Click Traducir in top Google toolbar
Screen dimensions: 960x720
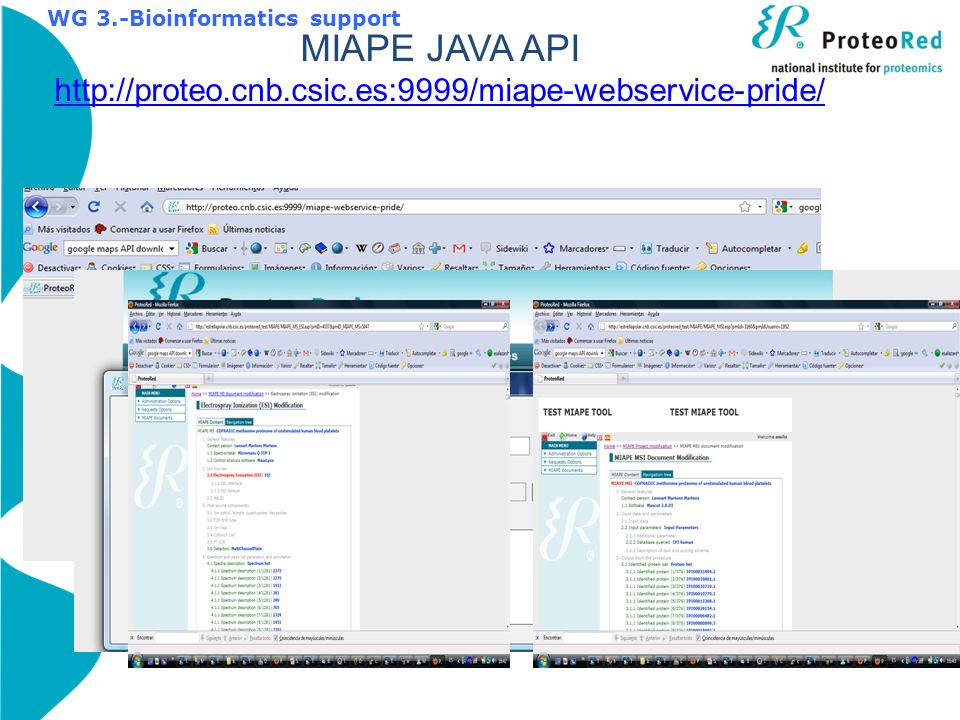665,249
